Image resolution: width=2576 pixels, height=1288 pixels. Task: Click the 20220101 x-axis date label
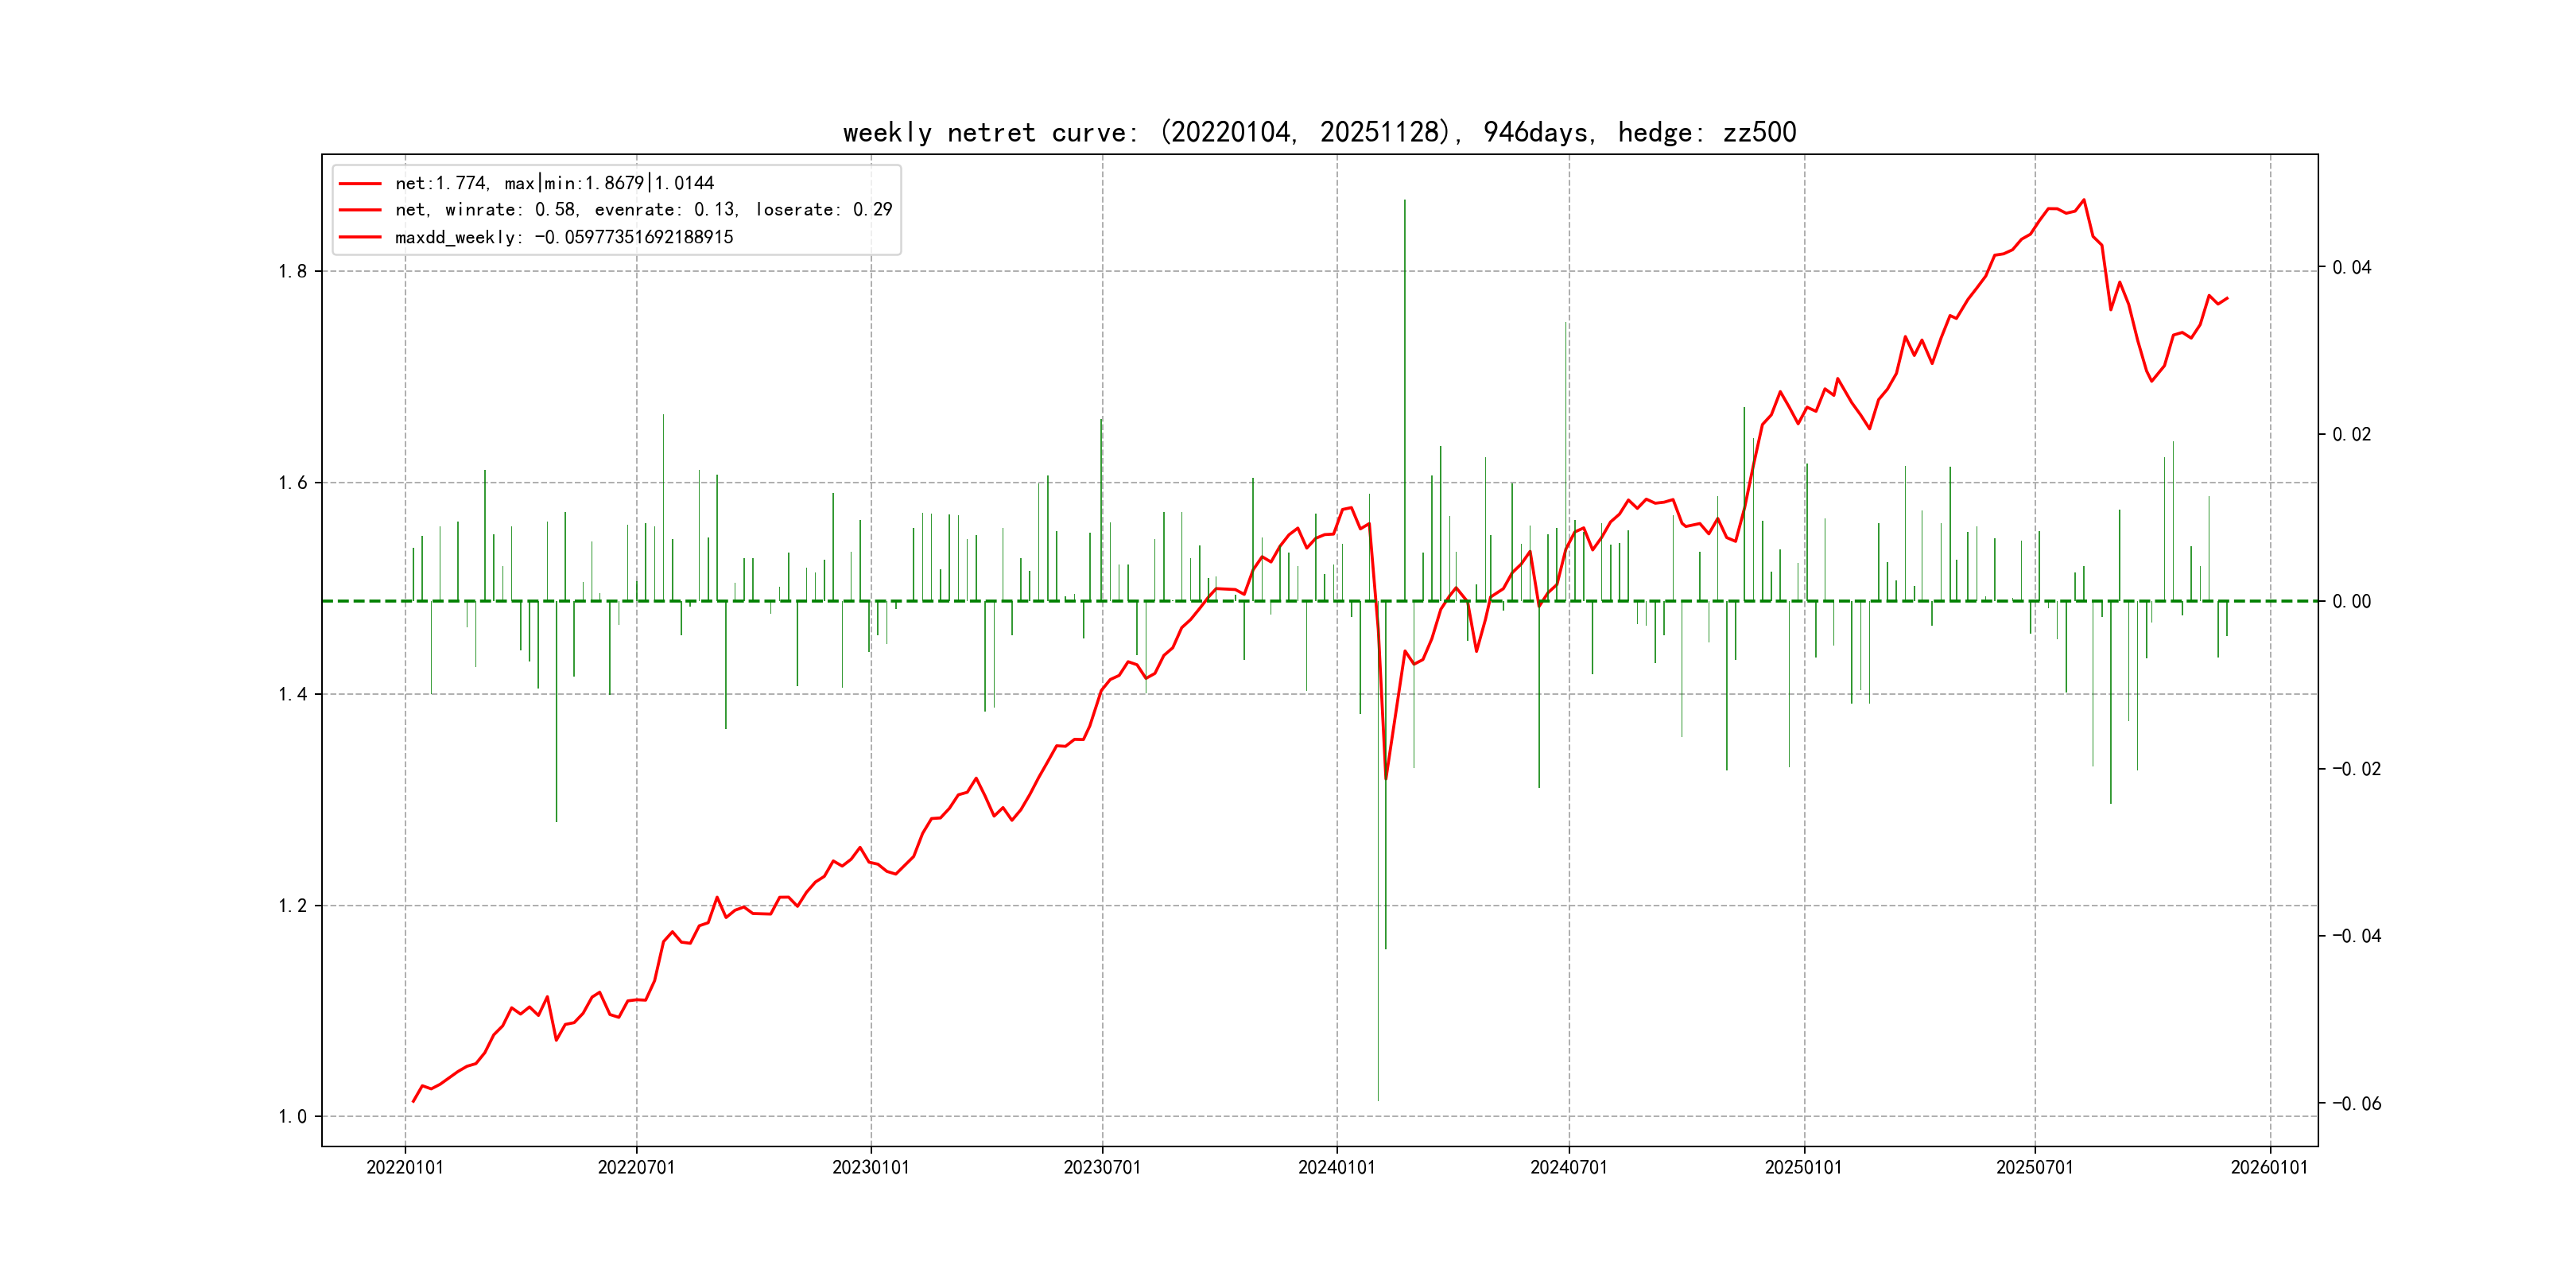click(405, 1167)
